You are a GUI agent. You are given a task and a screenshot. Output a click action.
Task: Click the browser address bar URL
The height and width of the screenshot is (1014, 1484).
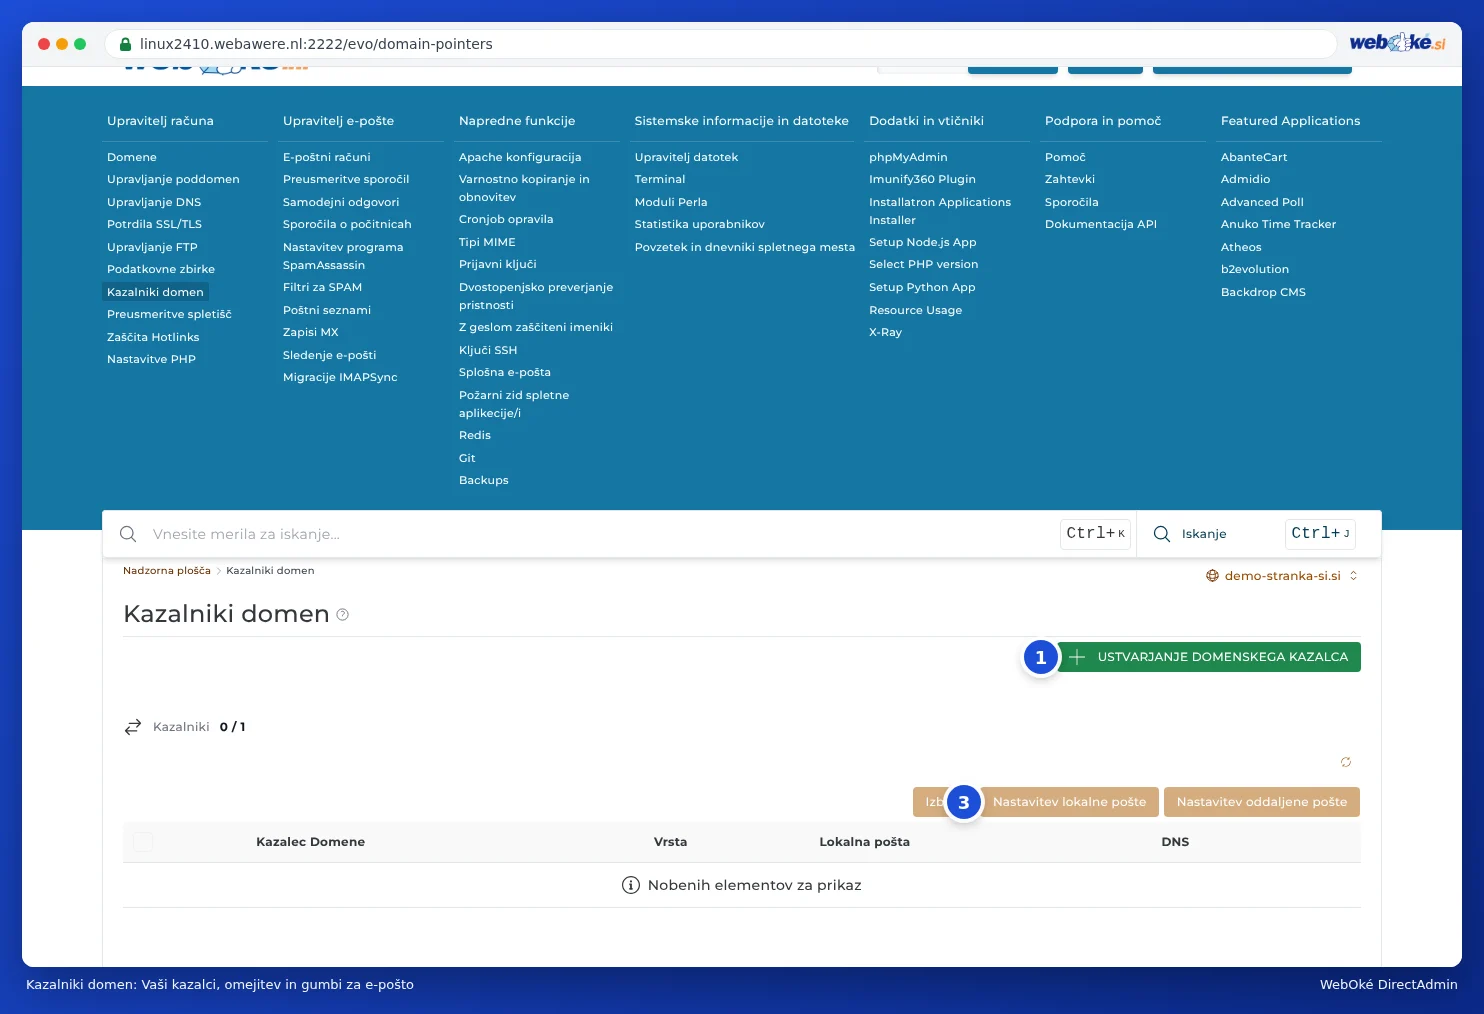coord(316,44)
